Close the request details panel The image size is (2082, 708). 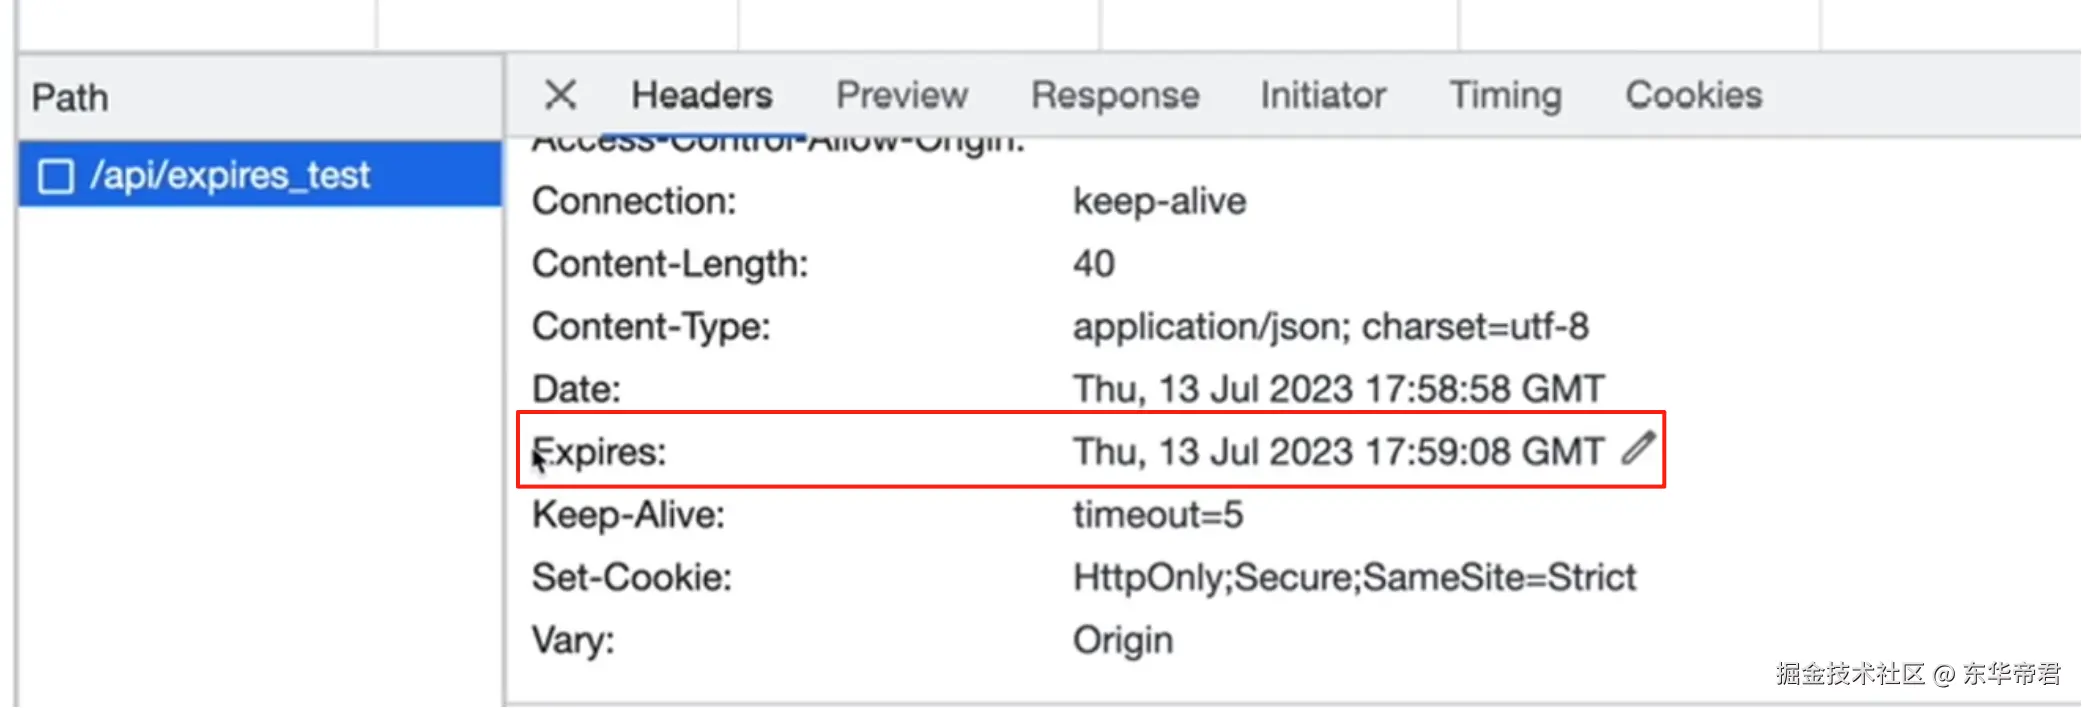click(x=560, y=95)
